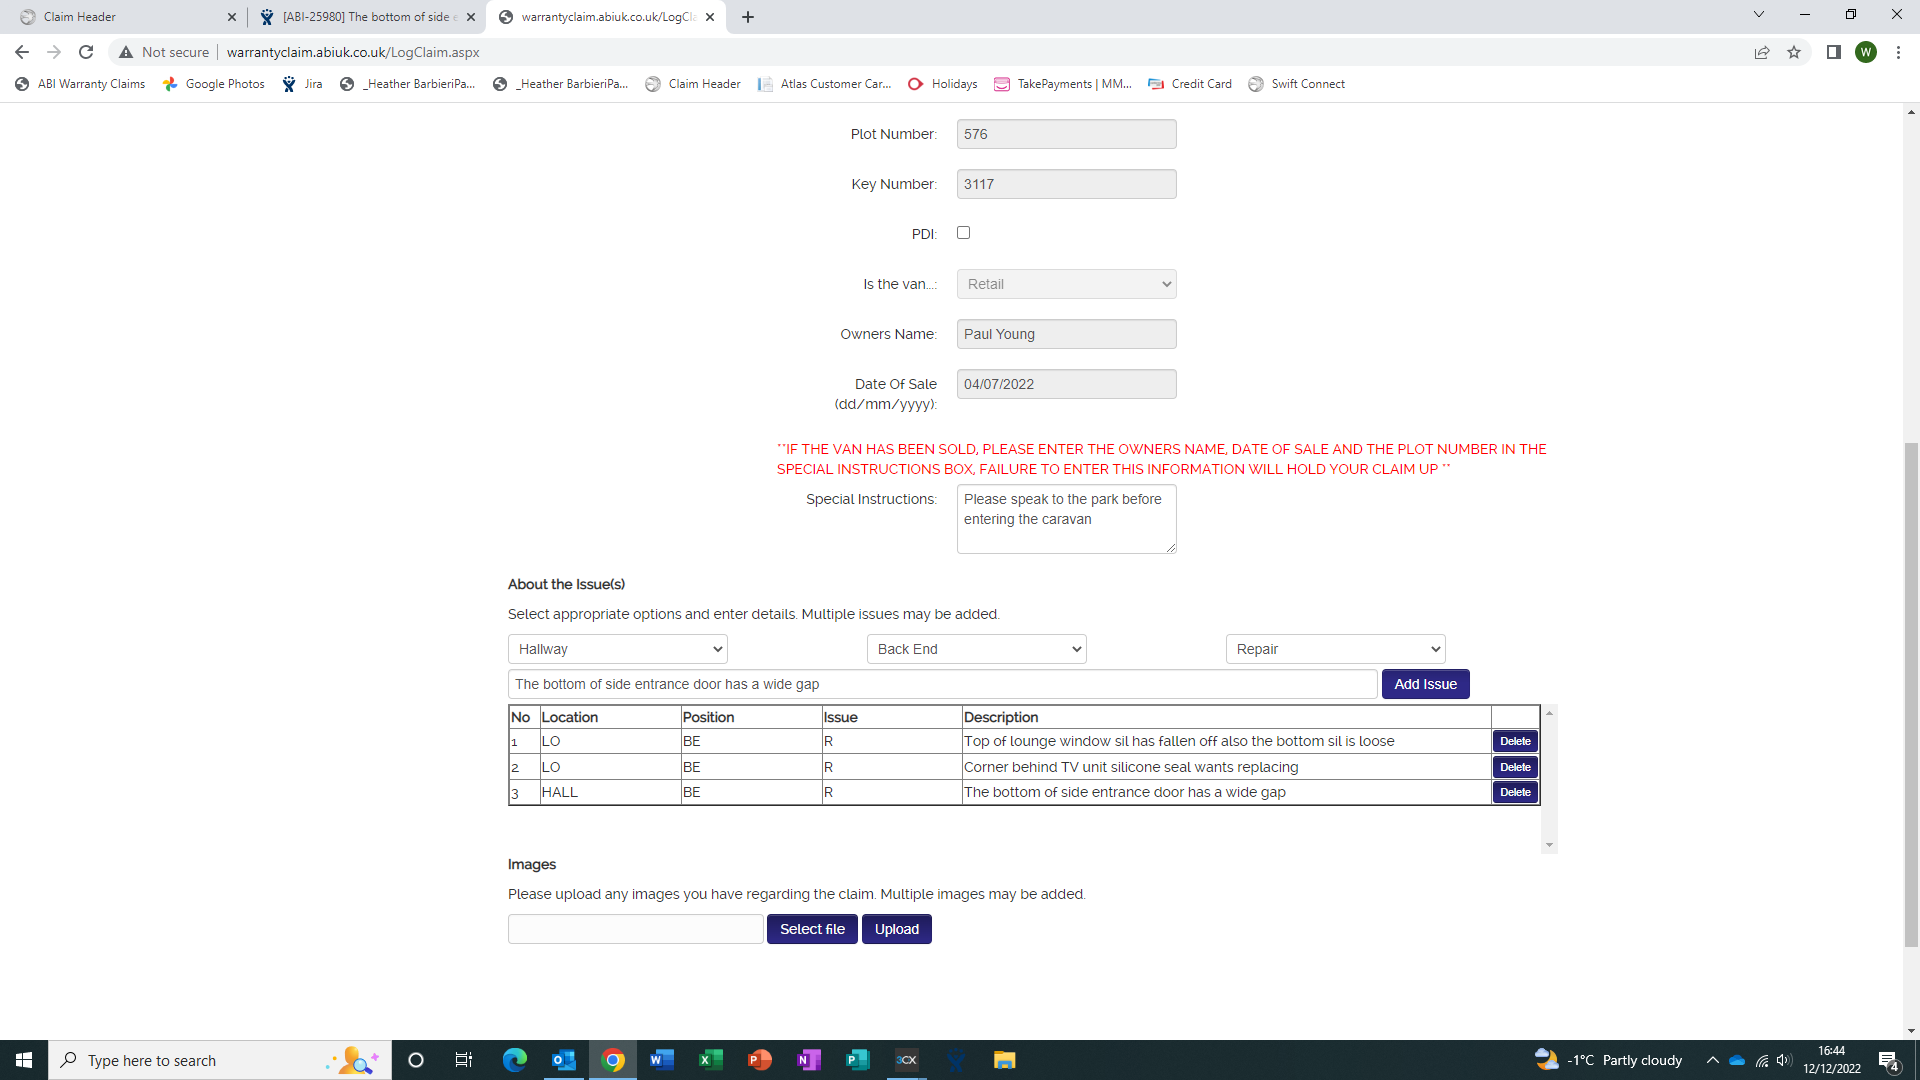Bookmark this page with the star icon
1920x1080 pixels.
pos(1794,52)
